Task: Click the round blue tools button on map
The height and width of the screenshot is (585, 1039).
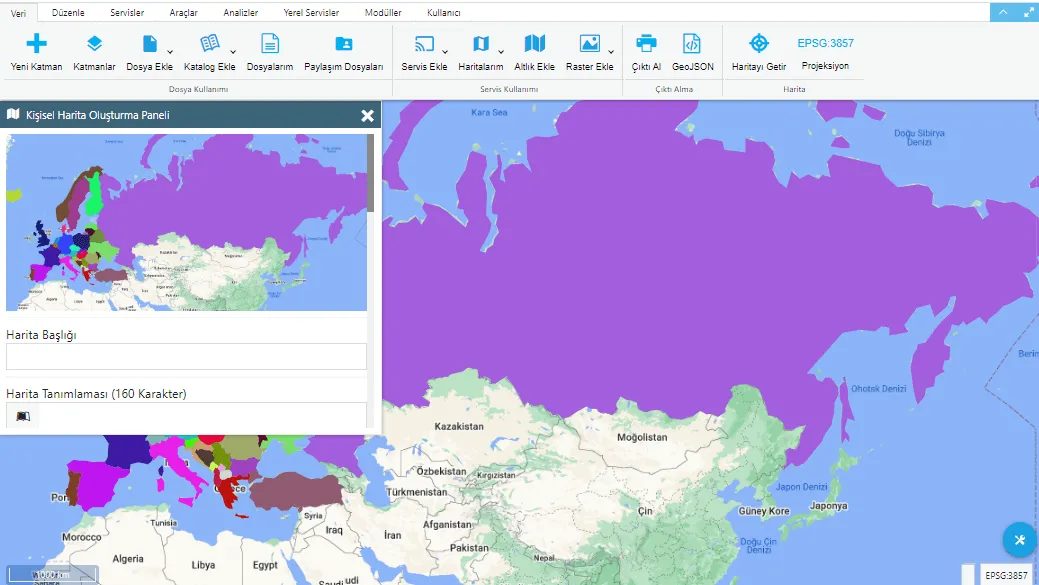Action: [x=1020, y=540]
